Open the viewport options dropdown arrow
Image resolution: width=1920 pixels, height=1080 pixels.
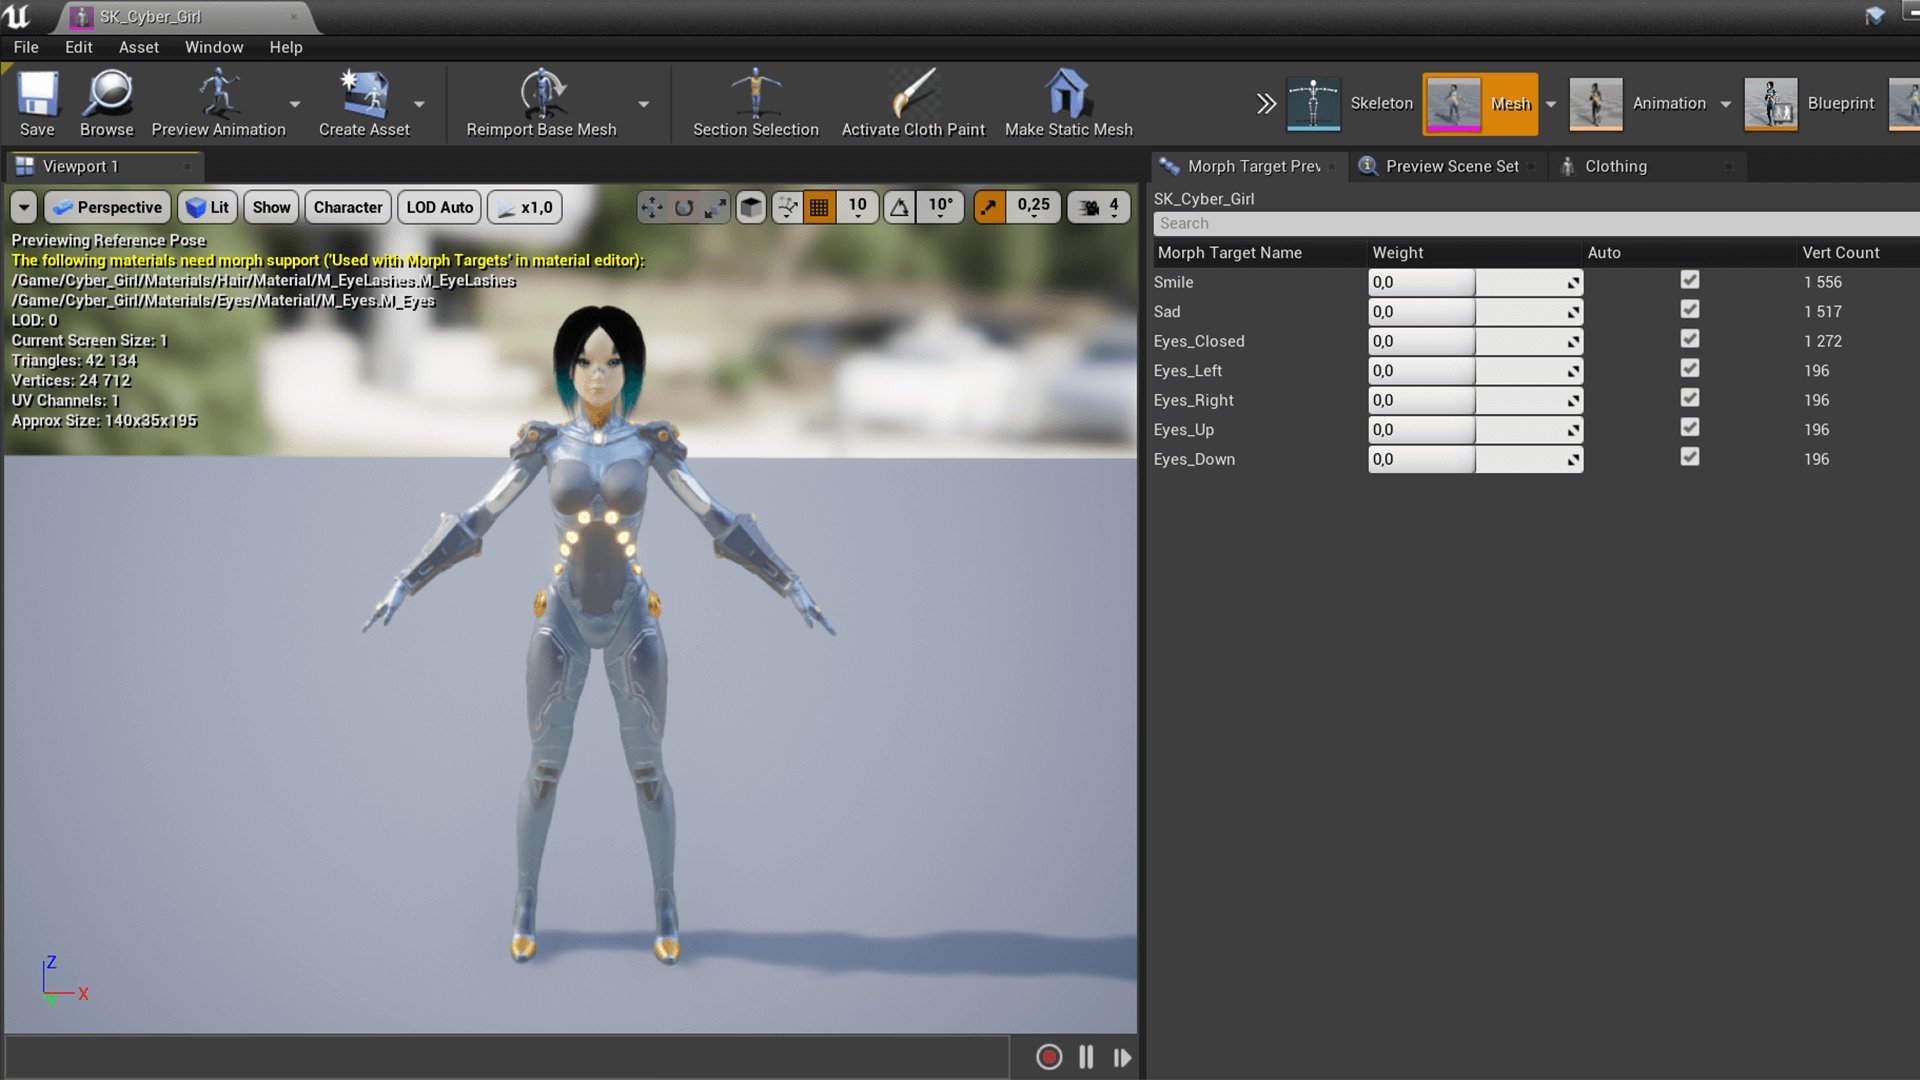[x=23, y=207]
